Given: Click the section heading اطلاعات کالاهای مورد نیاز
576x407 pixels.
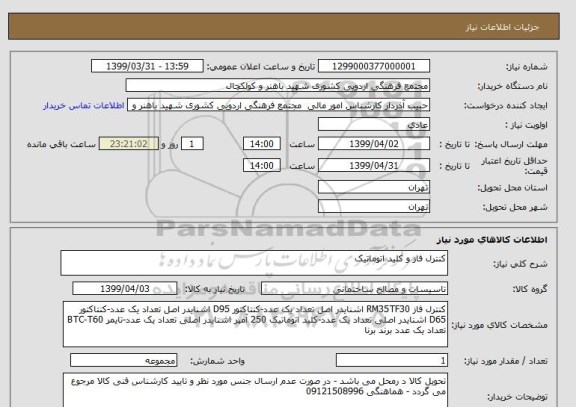Looking at the screenshot, I should tap(492, 240).
